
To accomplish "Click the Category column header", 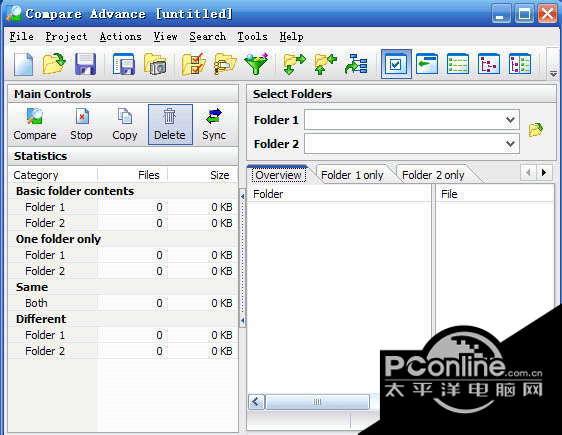I will pos(53,175).
